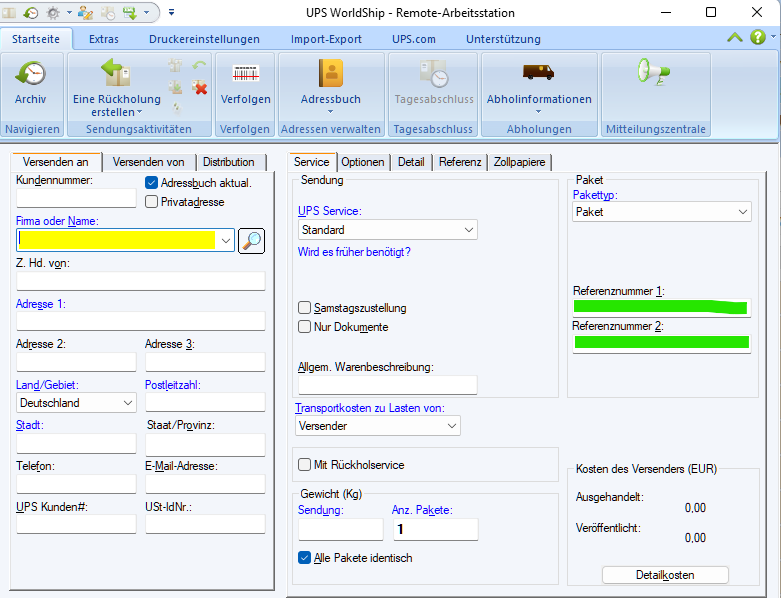781x598 pixels.
Task: Click the Kundennummer input field
Action: point(76,198)
